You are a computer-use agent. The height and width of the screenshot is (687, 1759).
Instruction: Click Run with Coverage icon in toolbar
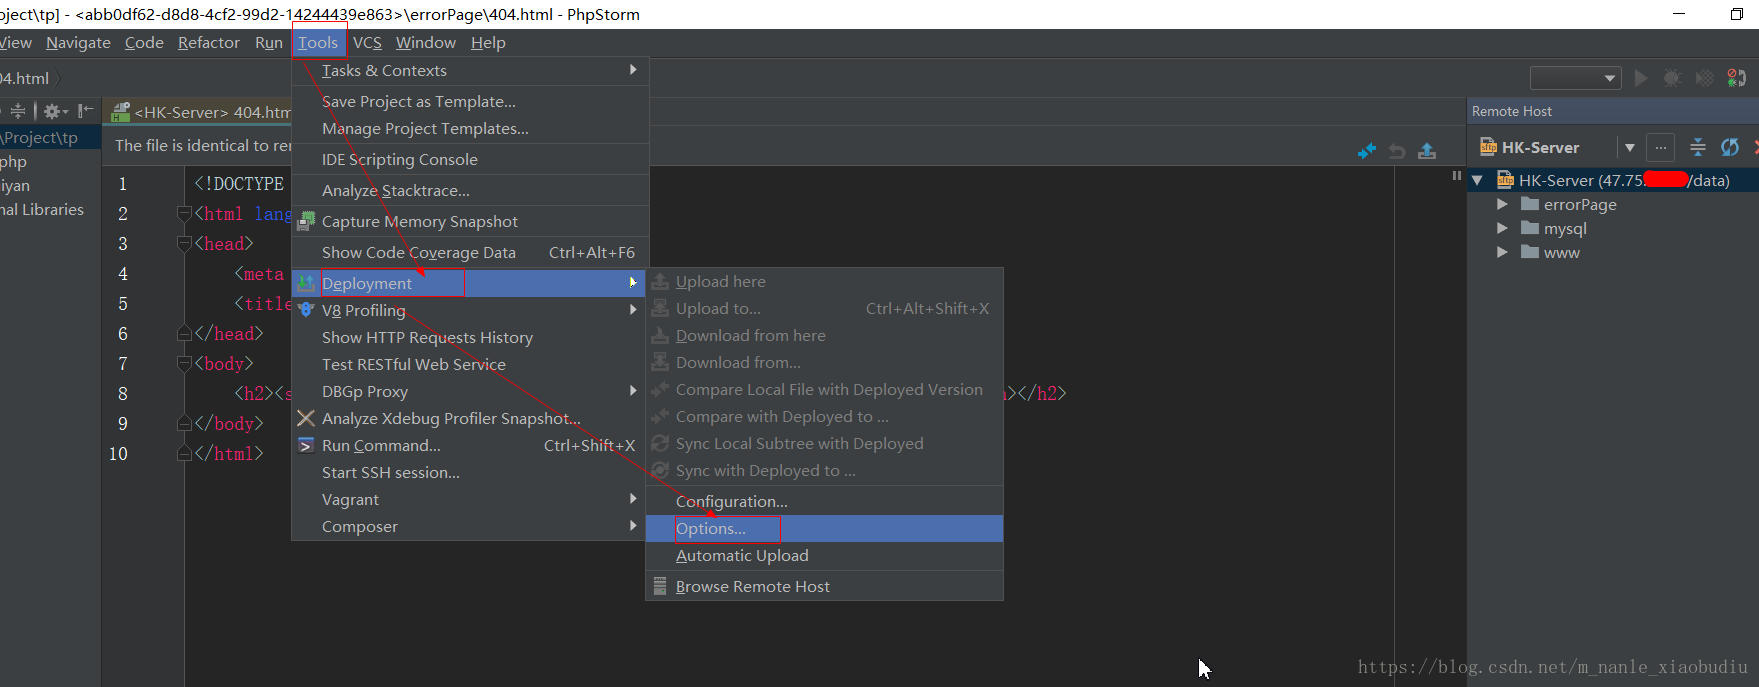(x=1704, y=78)
